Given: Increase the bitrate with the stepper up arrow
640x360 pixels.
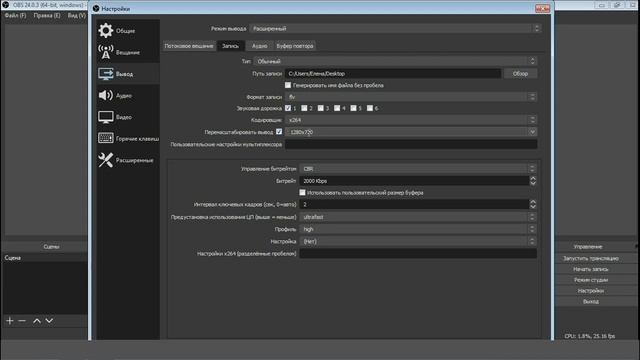Looking at the screenshot, I should (533, 178).
